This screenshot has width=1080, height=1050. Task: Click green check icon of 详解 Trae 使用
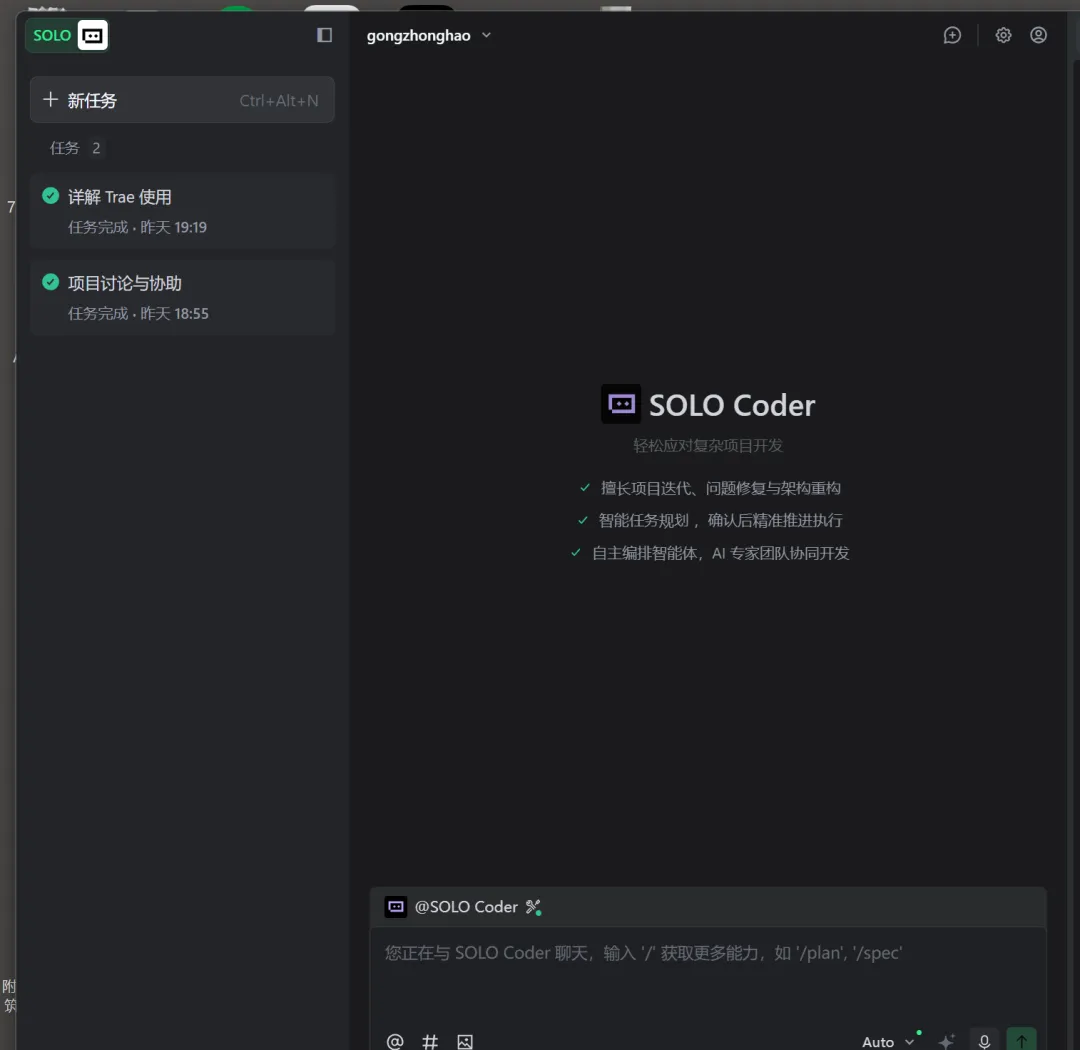50,196
